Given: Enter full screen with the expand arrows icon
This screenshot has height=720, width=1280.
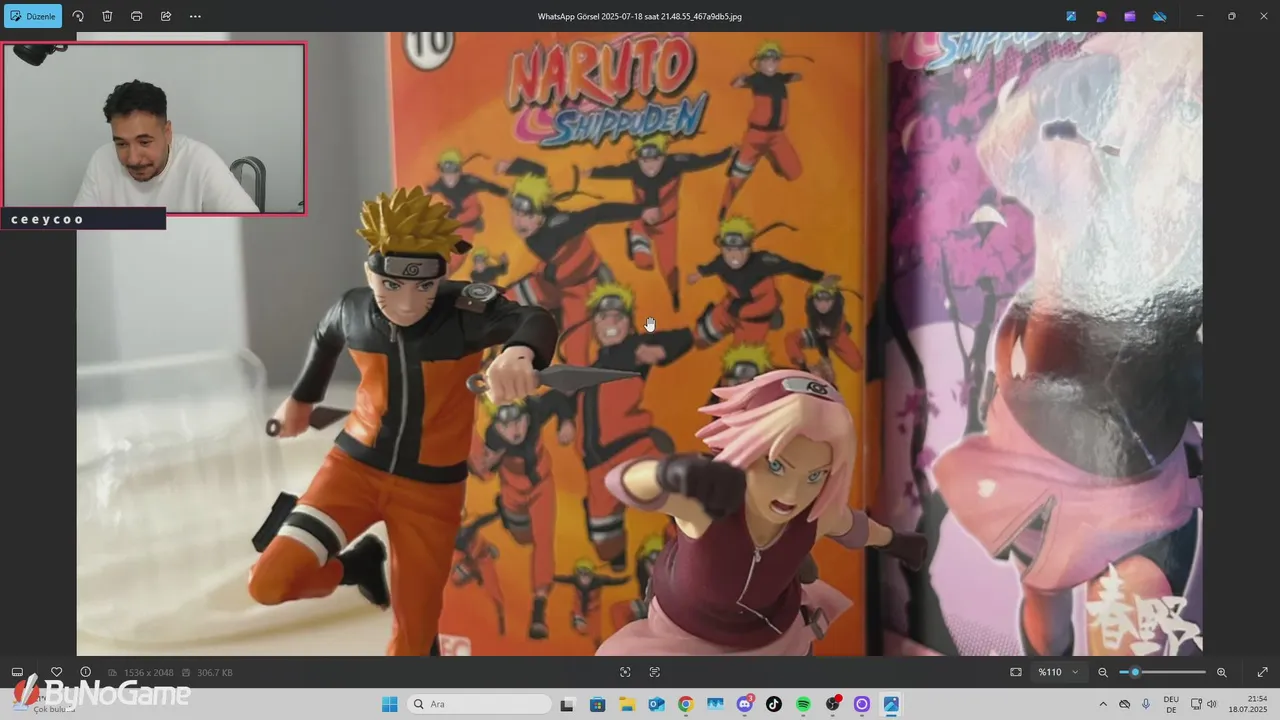Looking at the screenshot, I should [x=1262, y=672].
